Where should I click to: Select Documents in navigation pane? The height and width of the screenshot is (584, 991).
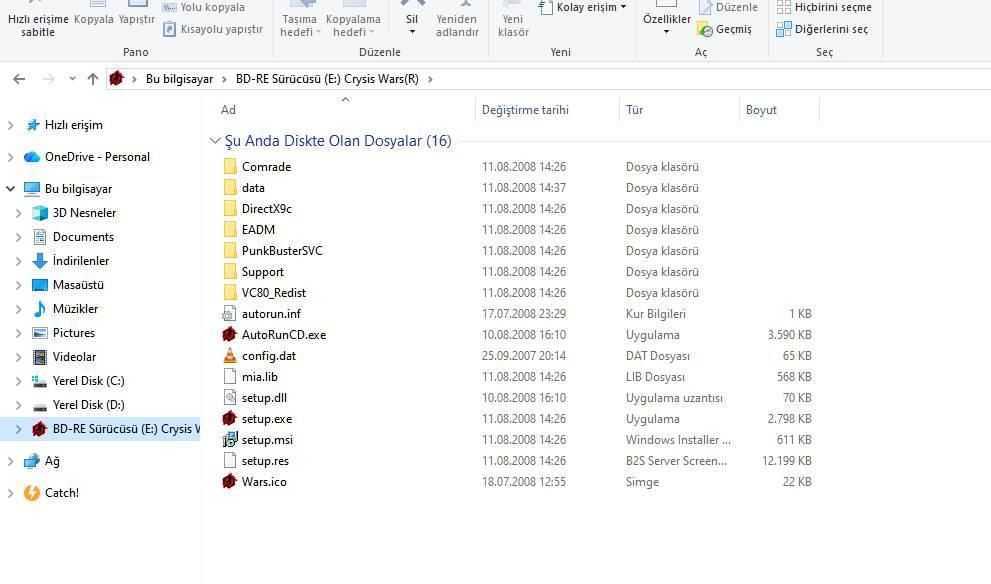pos(83,237)
